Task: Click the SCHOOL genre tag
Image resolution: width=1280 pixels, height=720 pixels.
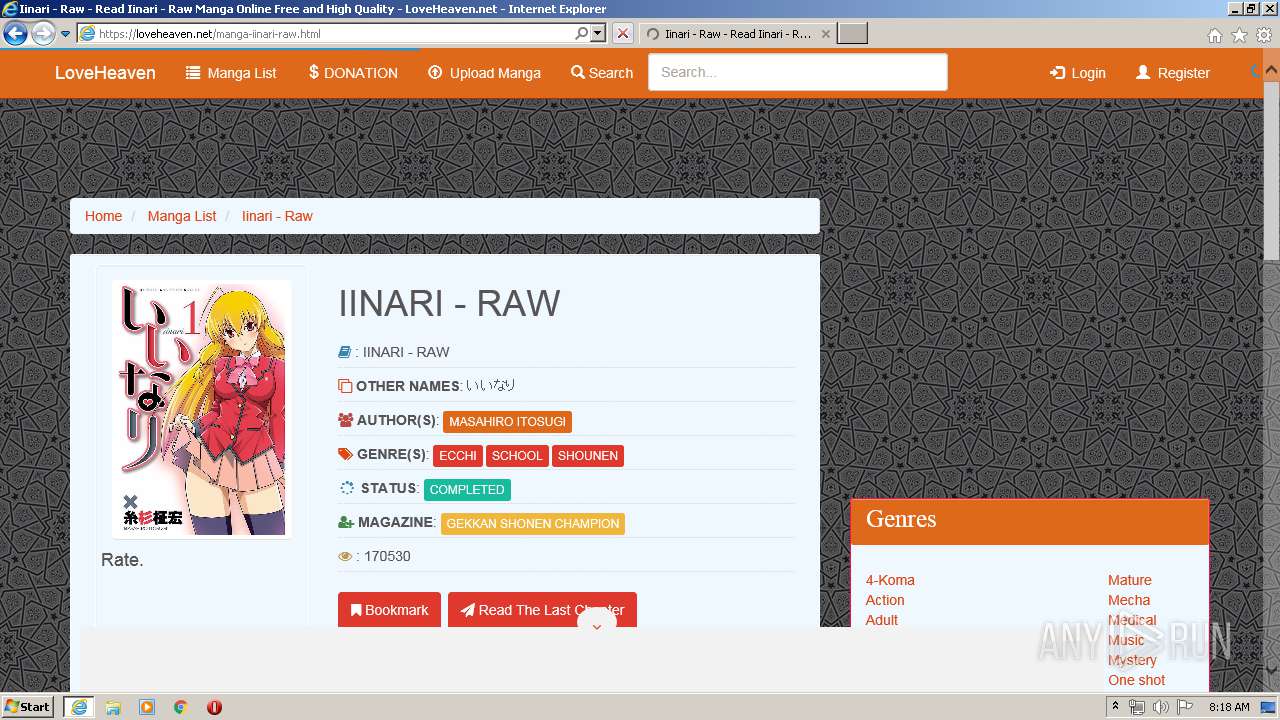Action: point(517,456)
